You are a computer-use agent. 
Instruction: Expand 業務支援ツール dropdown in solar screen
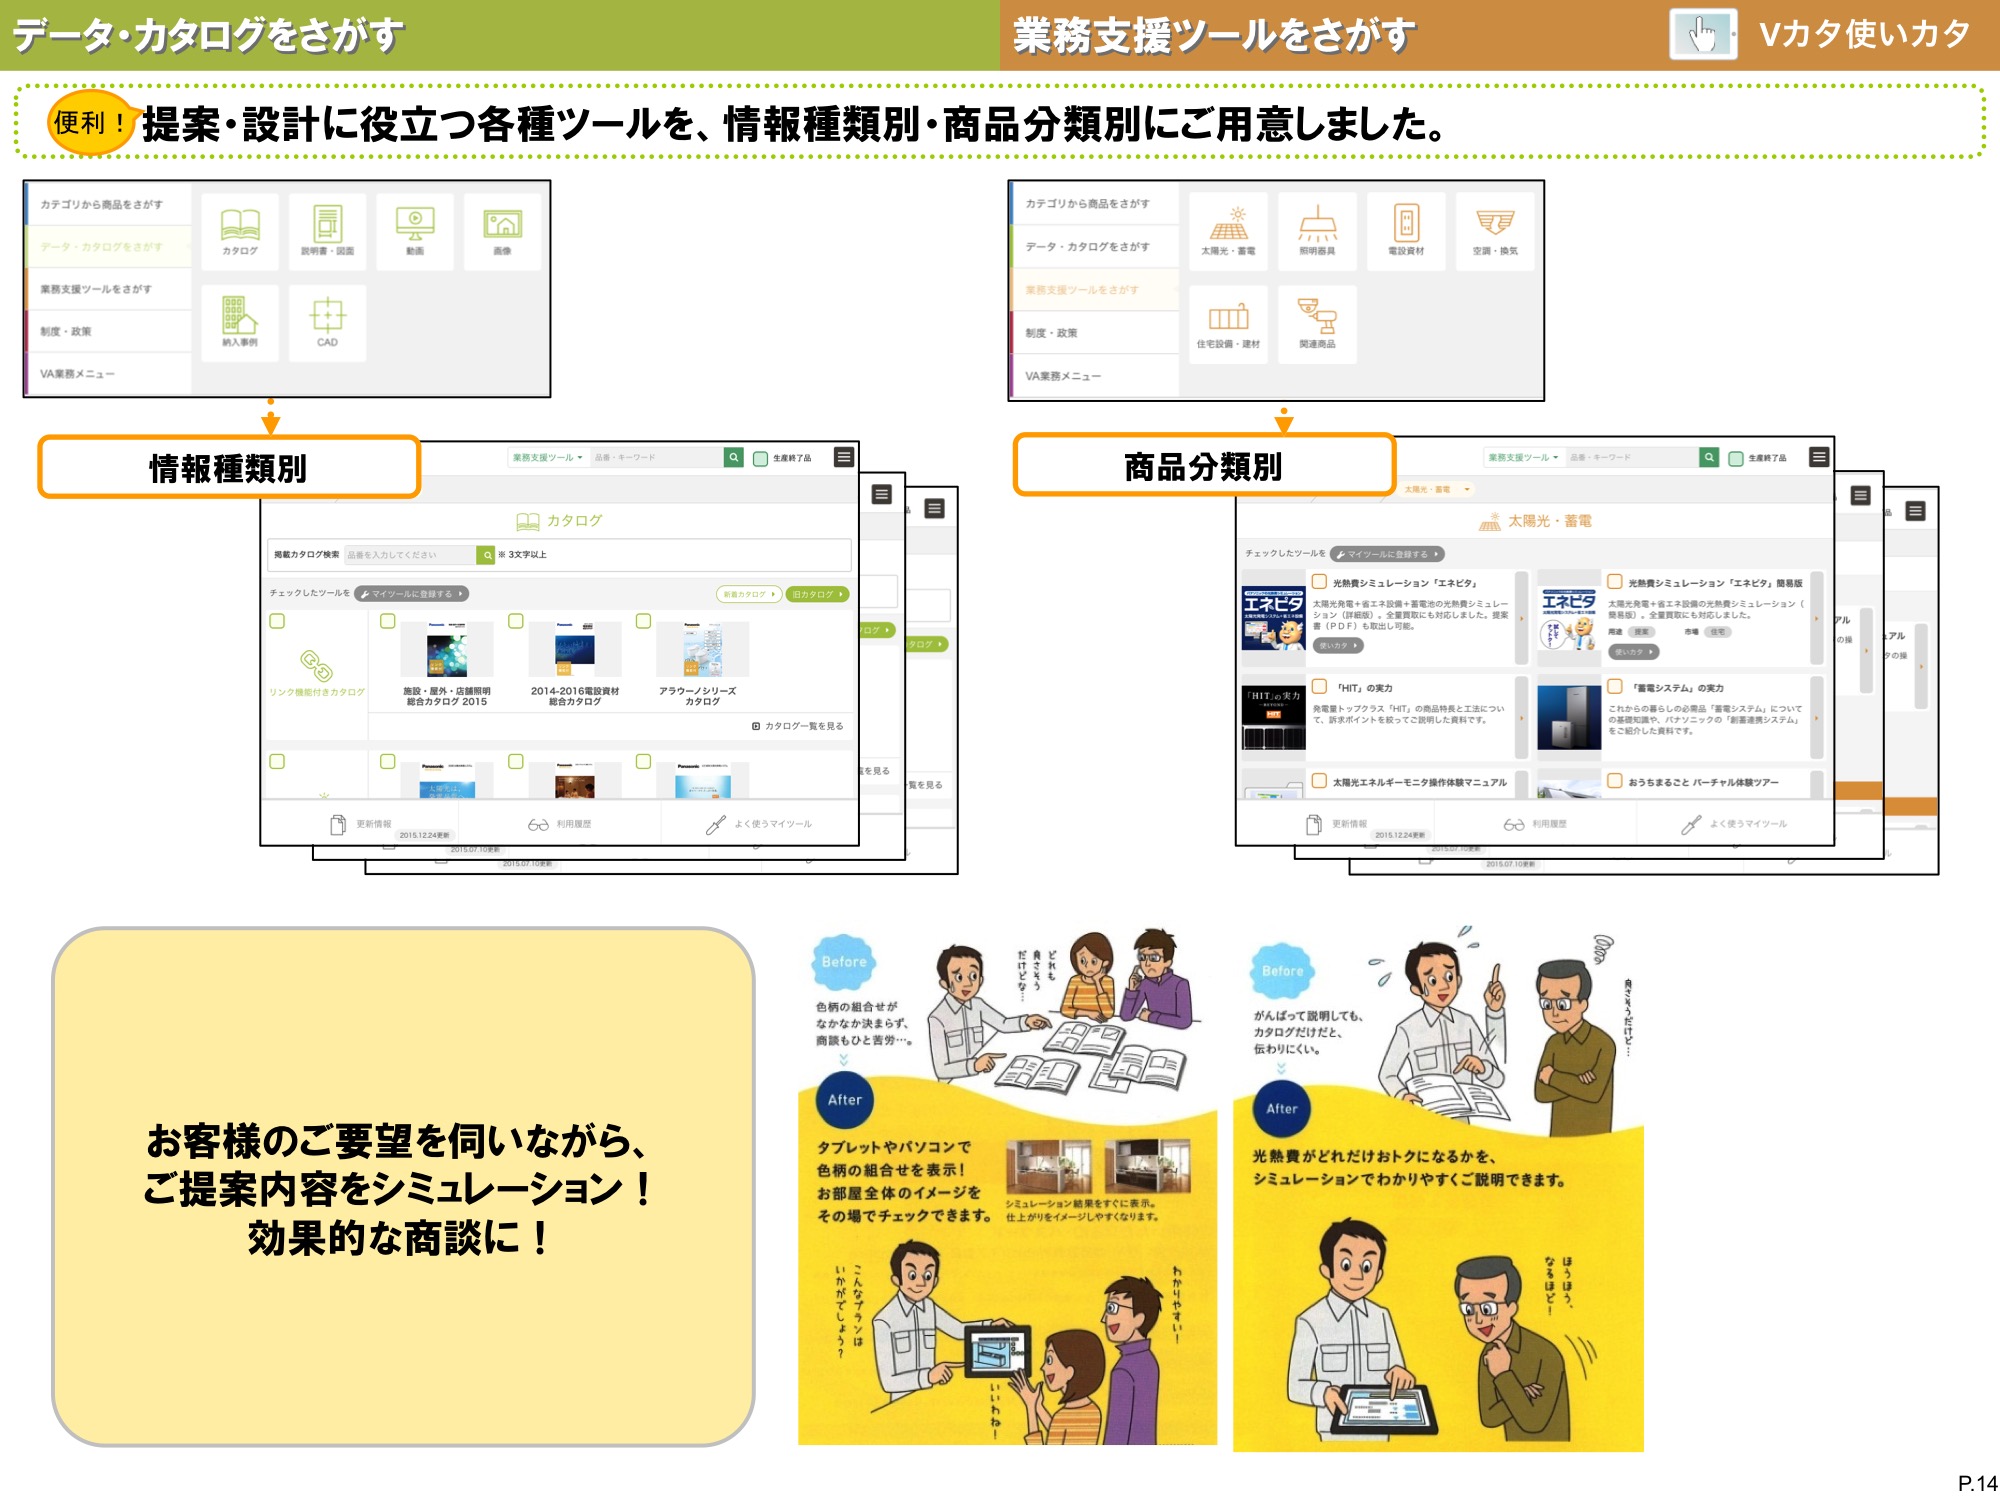tap(1523, 457)
